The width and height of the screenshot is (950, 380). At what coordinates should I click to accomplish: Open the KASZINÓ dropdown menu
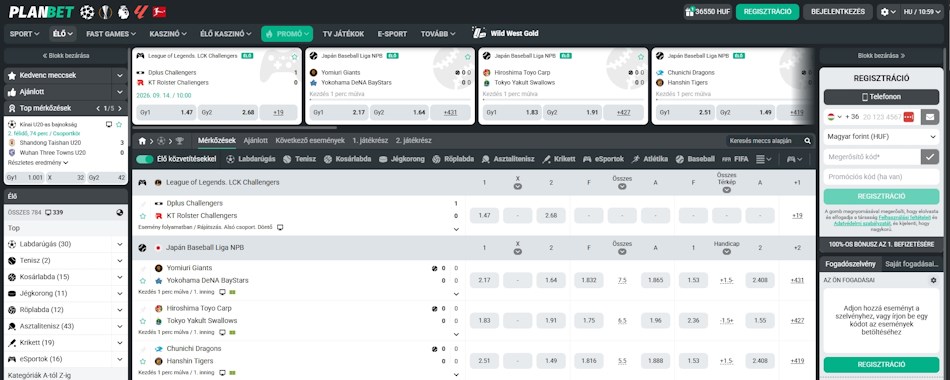coord(168,34)
